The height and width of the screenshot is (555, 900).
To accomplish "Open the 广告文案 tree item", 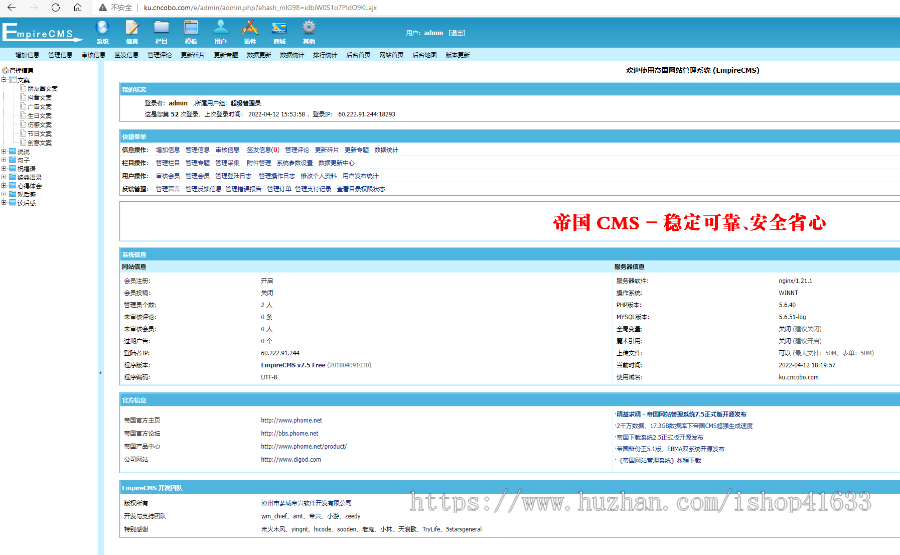I will 40,107.
